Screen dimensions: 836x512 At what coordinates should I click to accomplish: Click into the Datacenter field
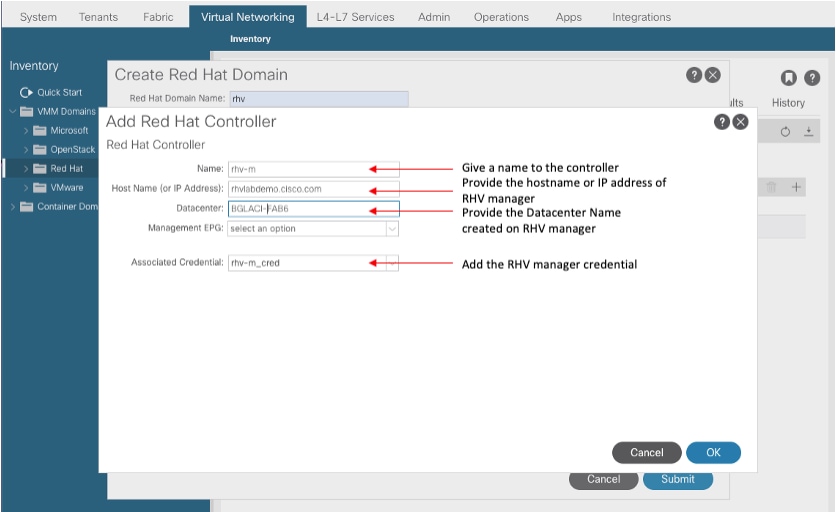pyautogui.click(x=314, y=209)
